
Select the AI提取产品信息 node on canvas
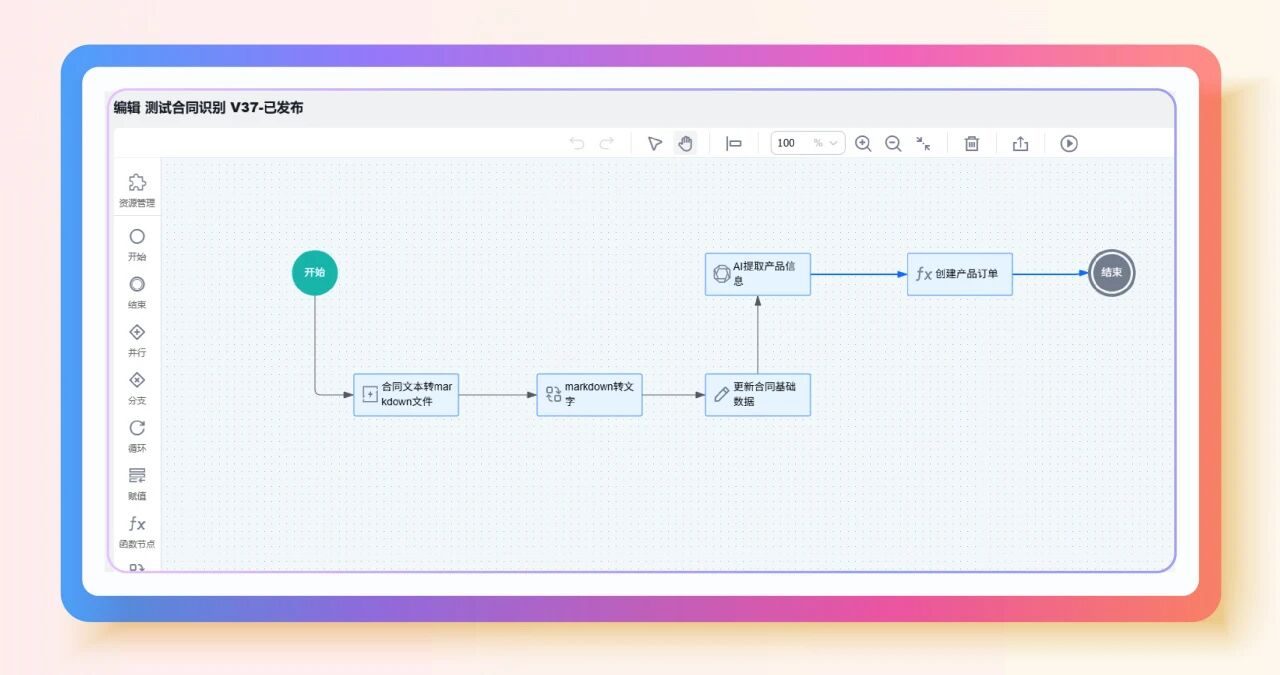coord(757,274)
